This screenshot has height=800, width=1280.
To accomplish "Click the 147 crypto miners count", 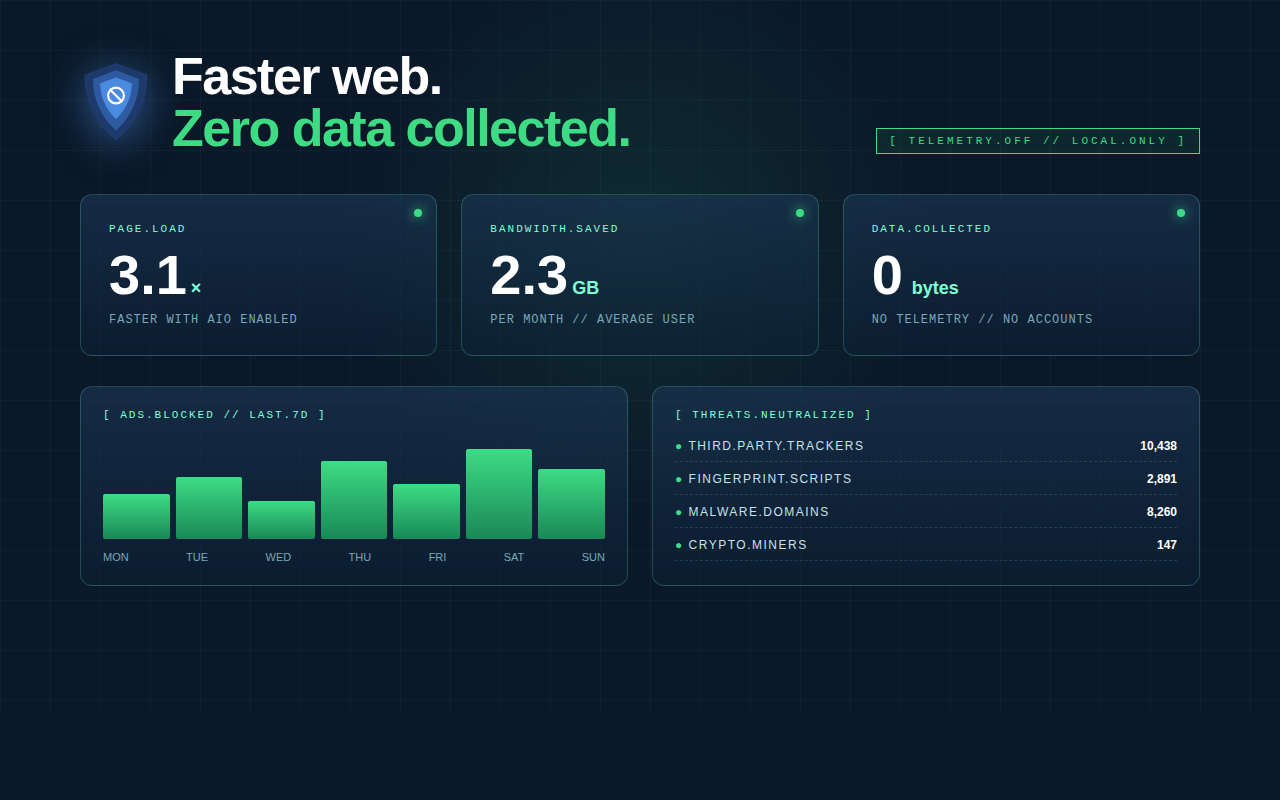I will click(x=1167, y=545).
